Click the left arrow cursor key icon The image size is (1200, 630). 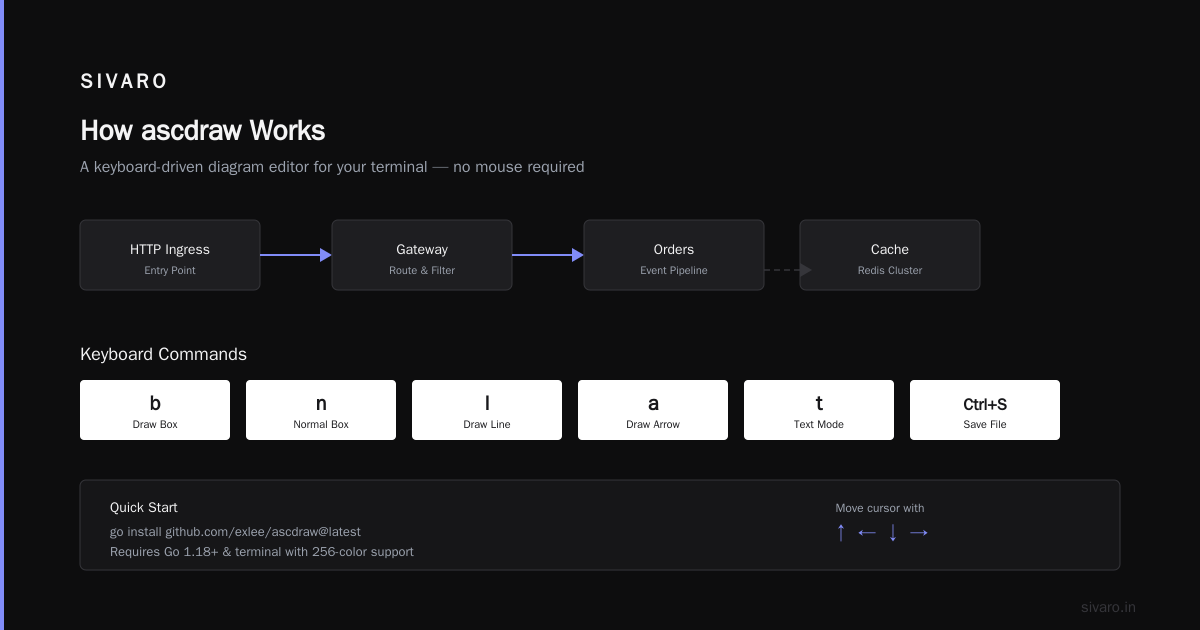tap(867, 533)
